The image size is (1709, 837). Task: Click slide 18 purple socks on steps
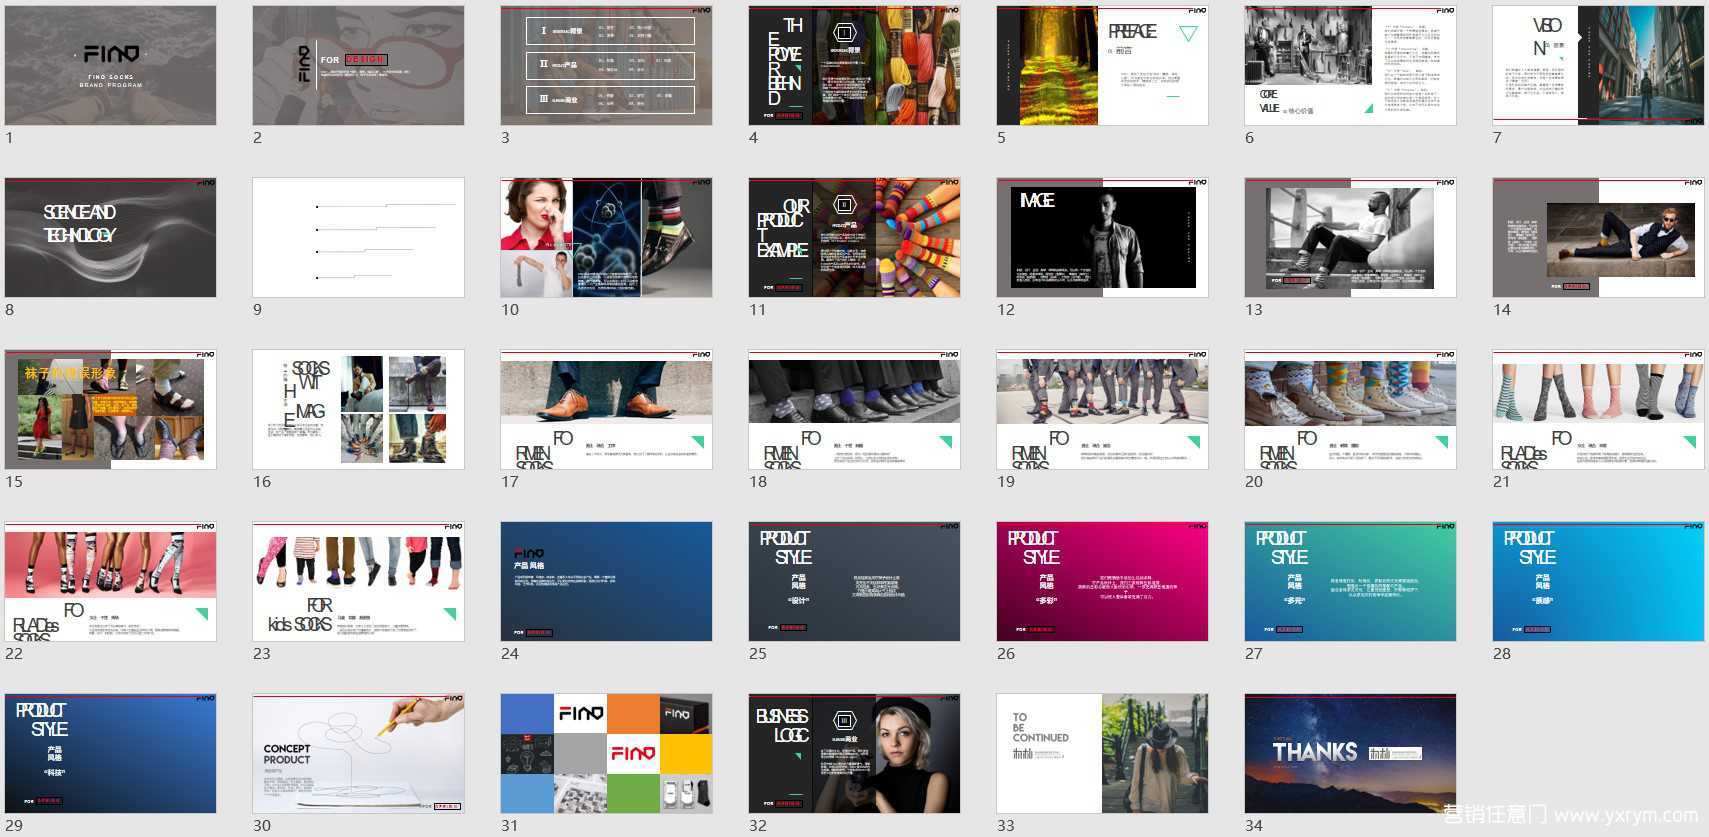pyautogui.click(x=854, y=409)
